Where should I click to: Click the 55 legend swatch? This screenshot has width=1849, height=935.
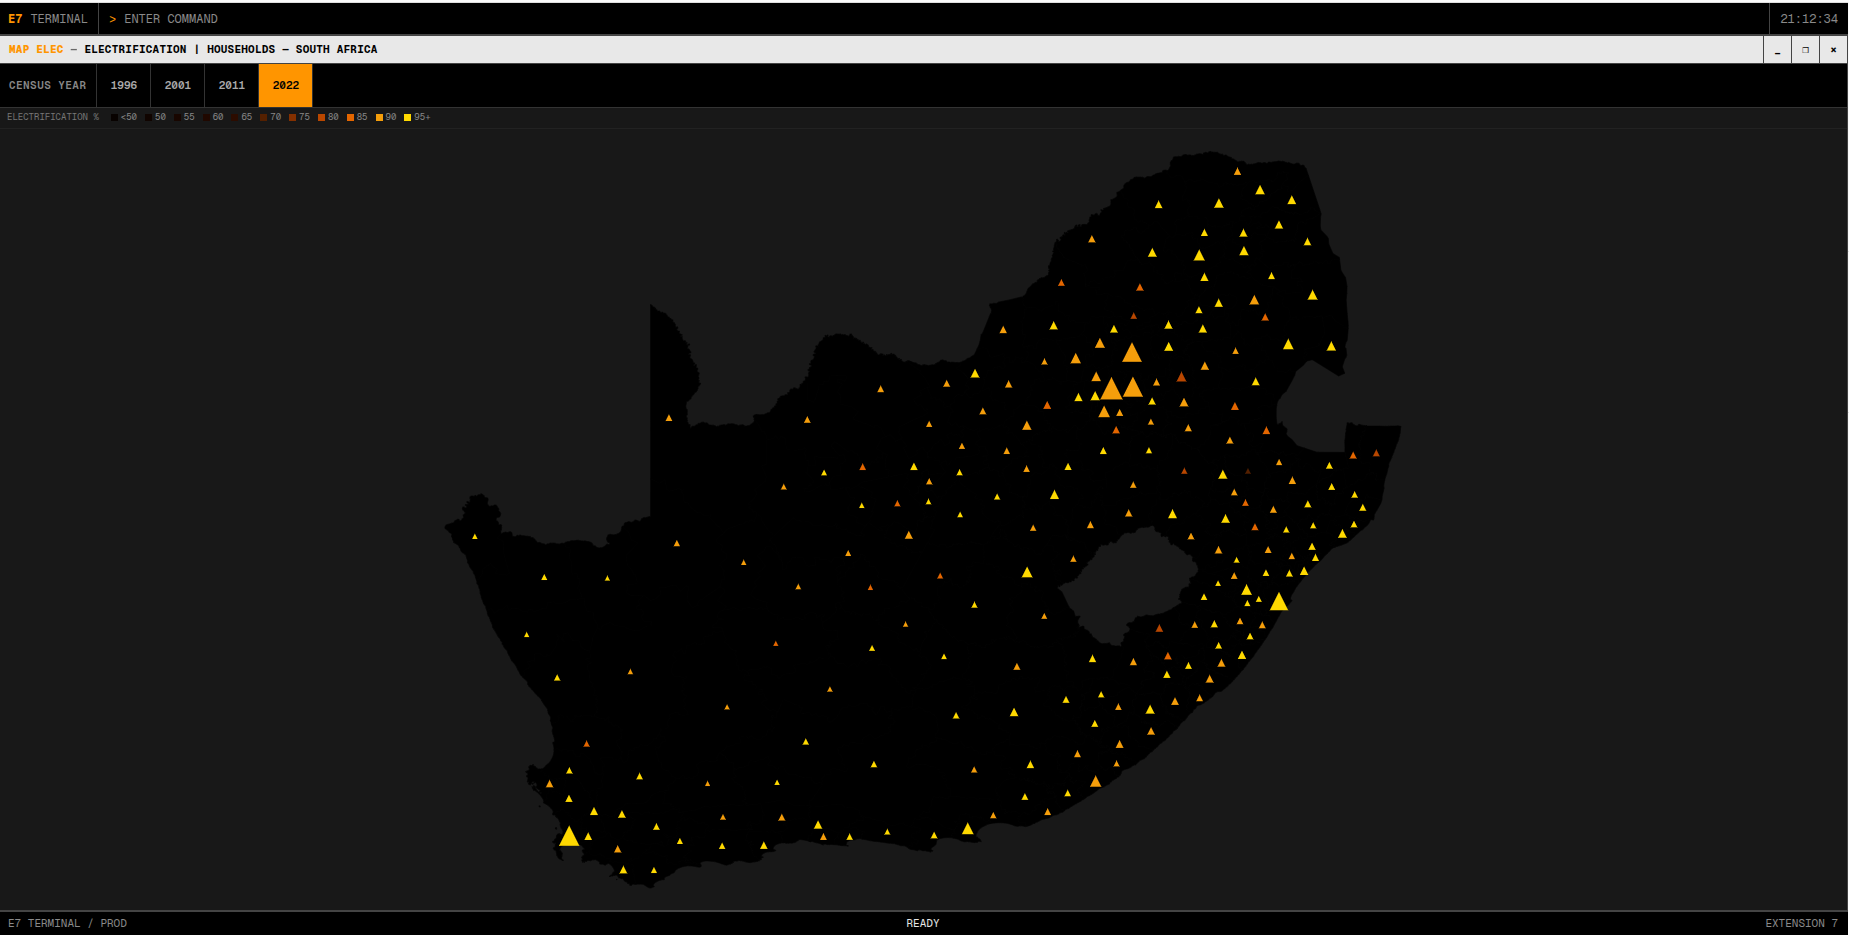177,117
